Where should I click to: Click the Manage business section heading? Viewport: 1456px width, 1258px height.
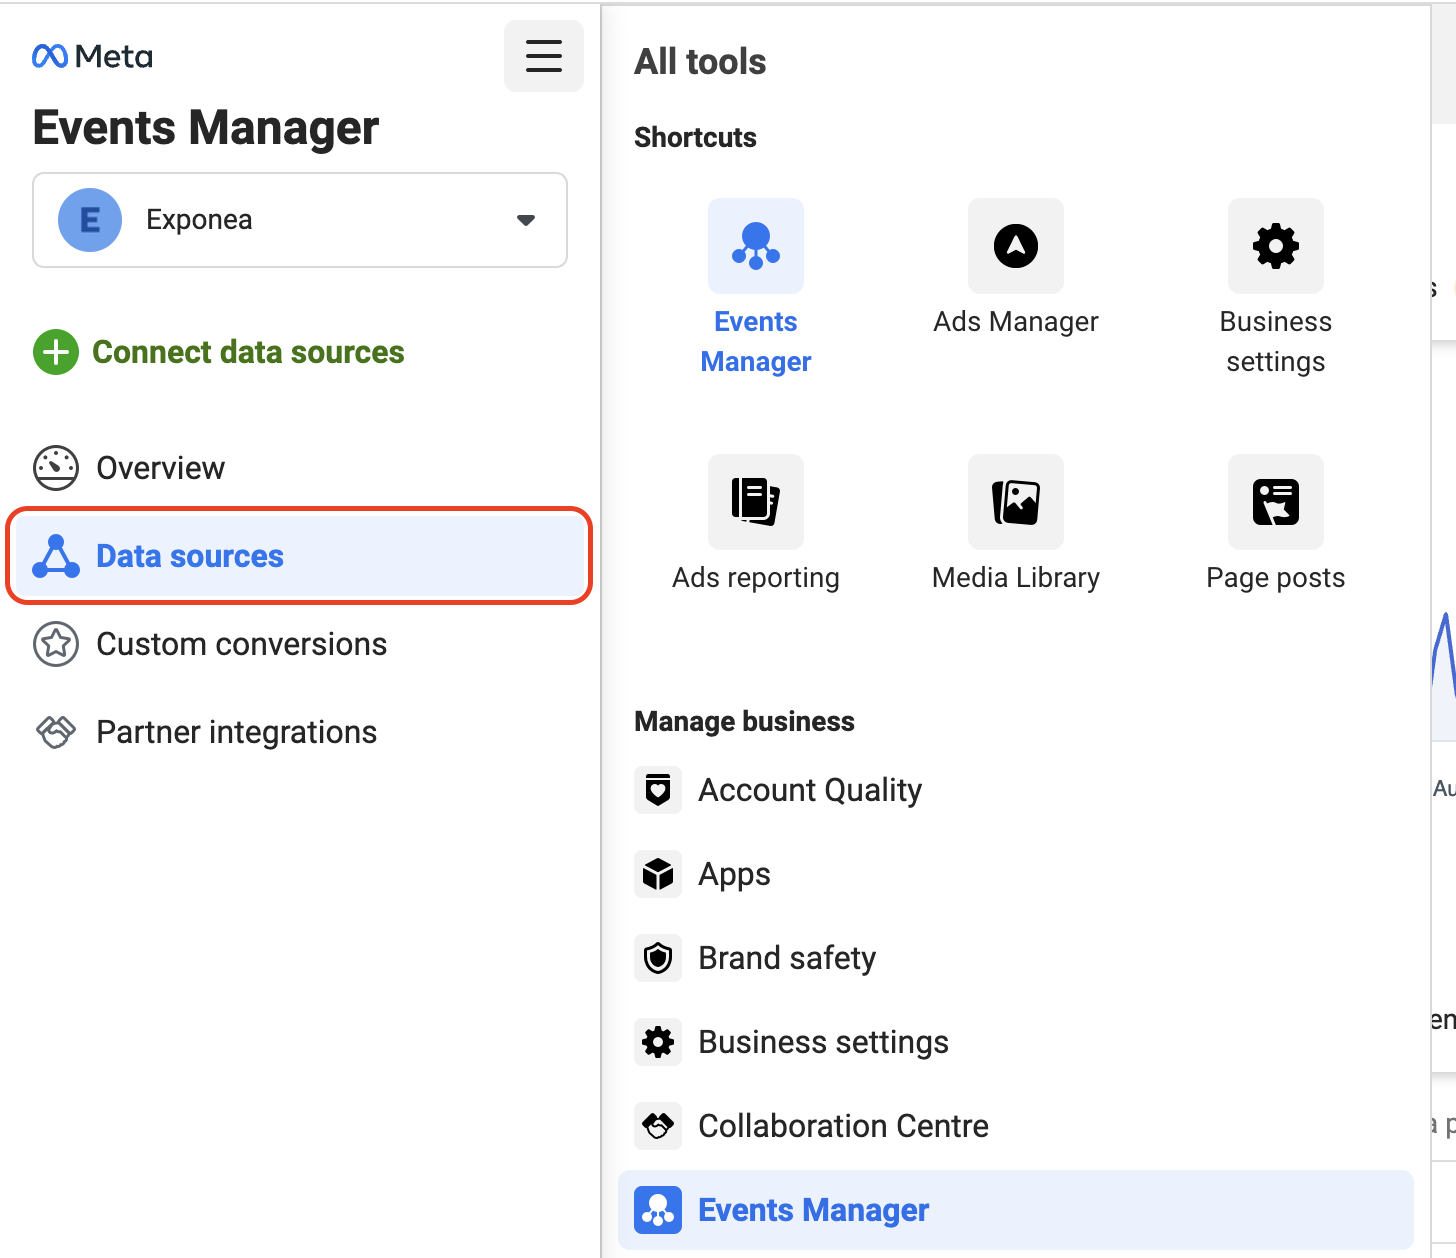[744, 721]
